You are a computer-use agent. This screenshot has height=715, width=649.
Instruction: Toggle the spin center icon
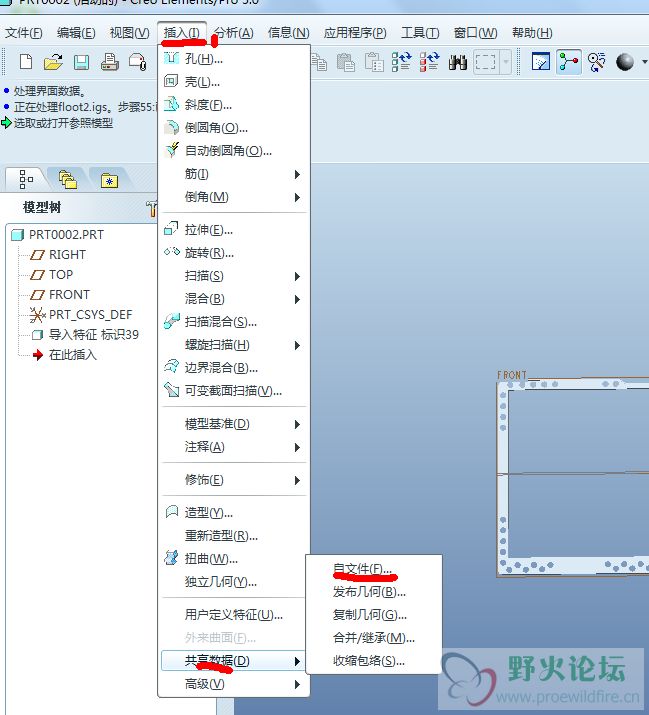coord(569,62)
